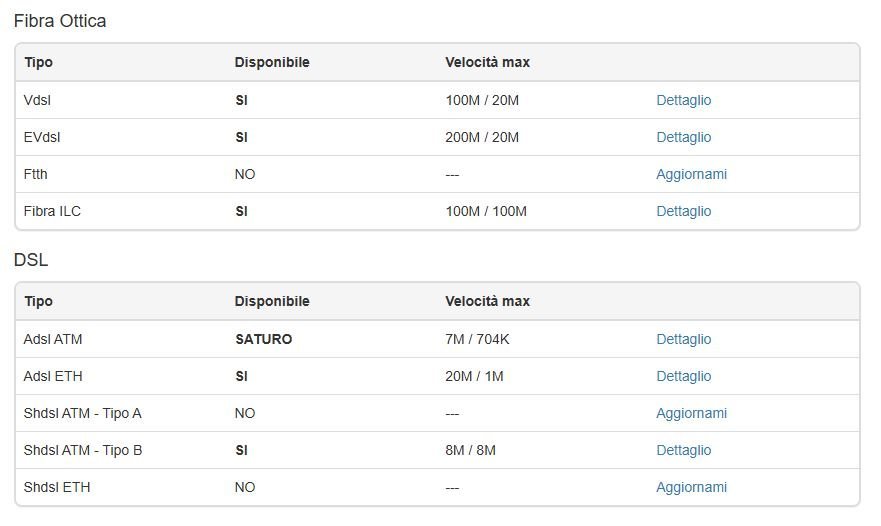The height and width of the screenshot is (526, 881).
Task: Show Dettaglio for Adsl ETH
Action: tap(683, 376)
